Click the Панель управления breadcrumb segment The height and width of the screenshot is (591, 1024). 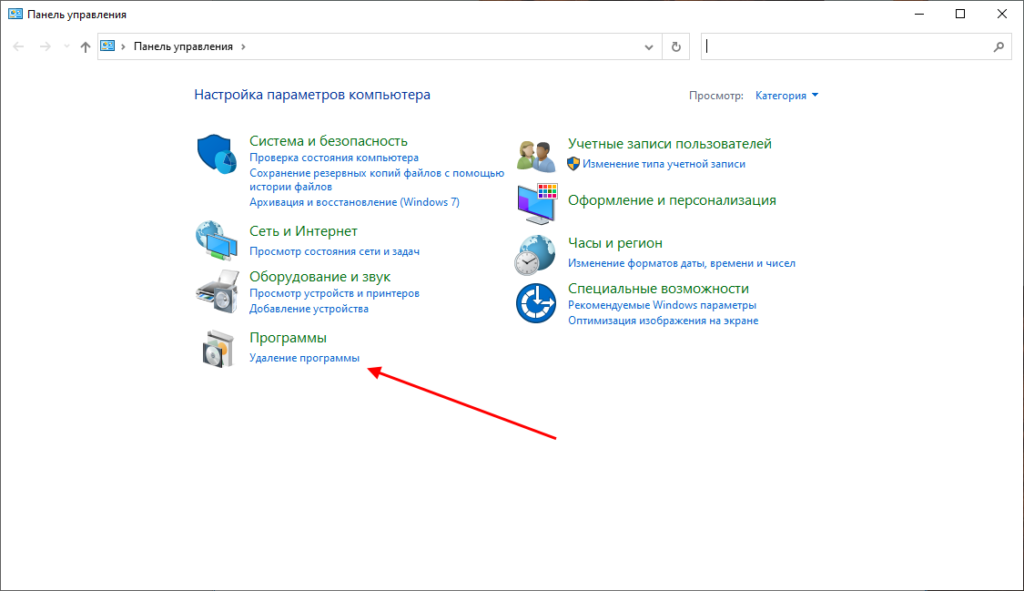(183, 46)
